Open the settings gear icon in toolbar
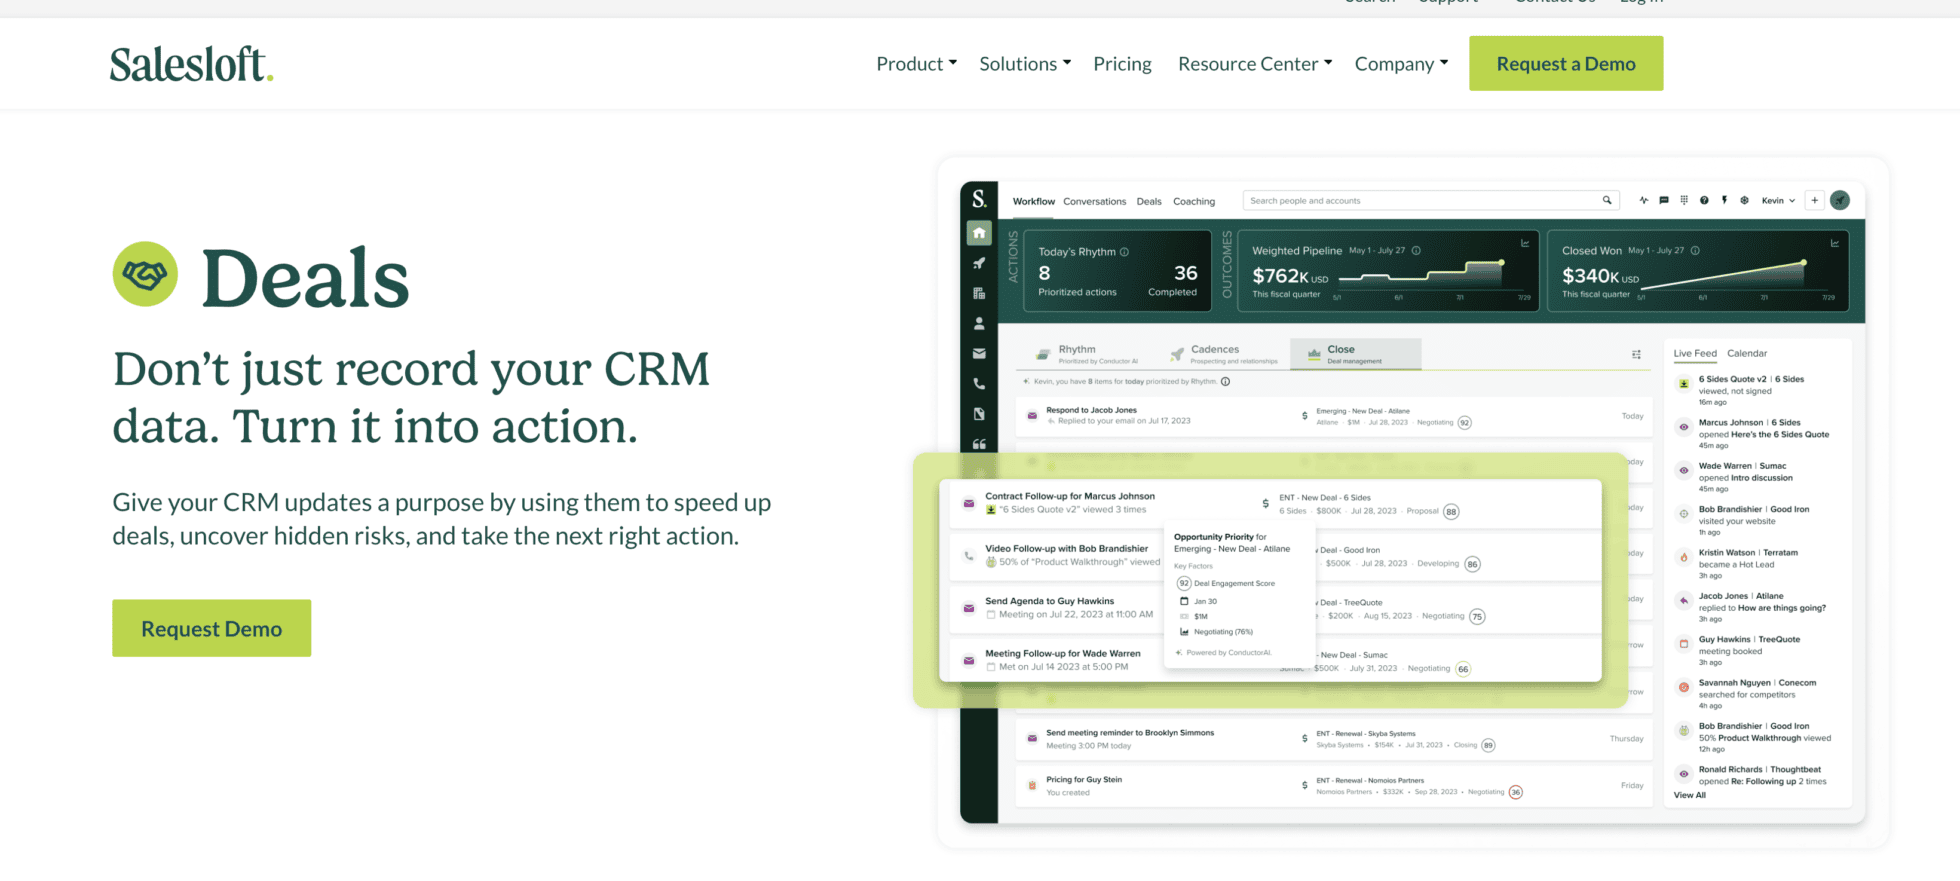1960x881 pixels. (x=1744, y=200)
